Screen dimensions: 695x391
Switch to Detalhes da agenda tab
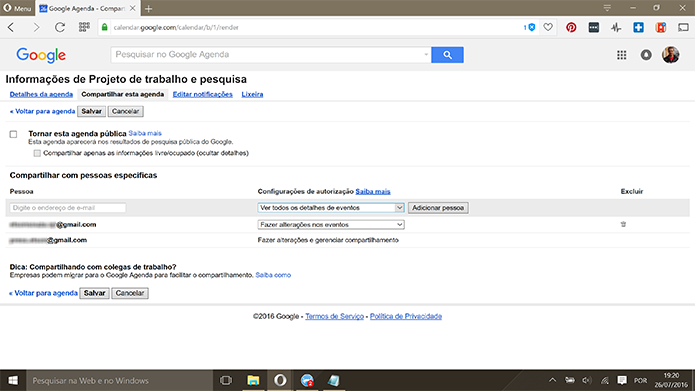[x=41, y=94]
